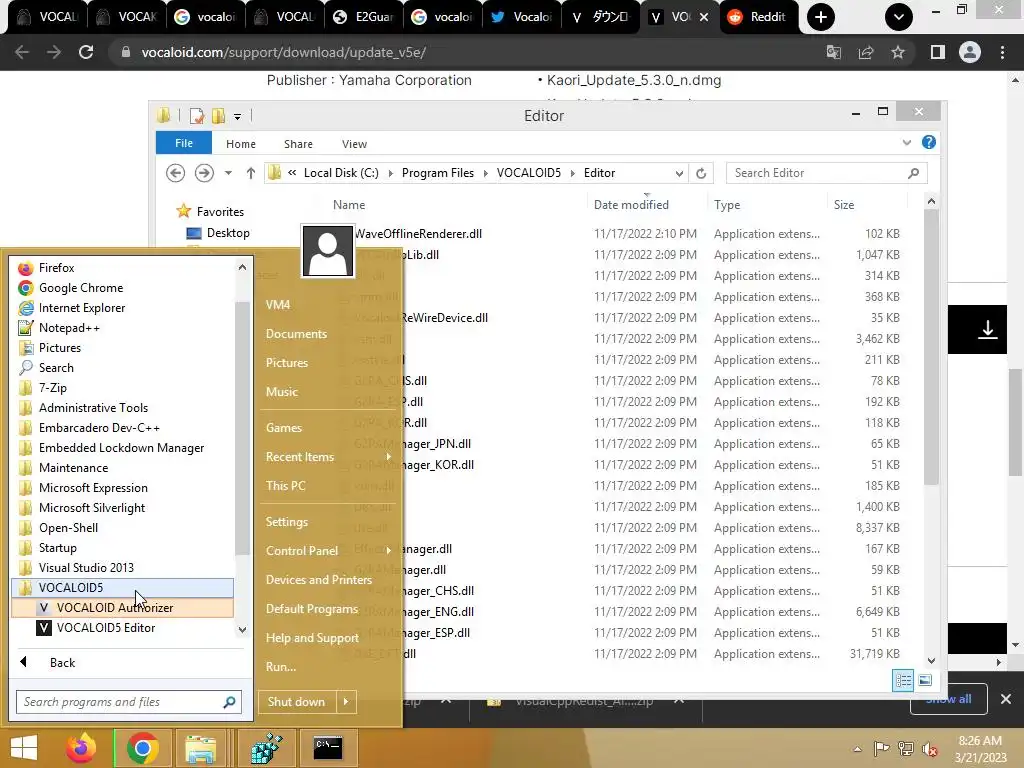Viewport: 1024px width, 768px height.
Task: Launch VOCALOID Authorizer
Action: (122, 608)
